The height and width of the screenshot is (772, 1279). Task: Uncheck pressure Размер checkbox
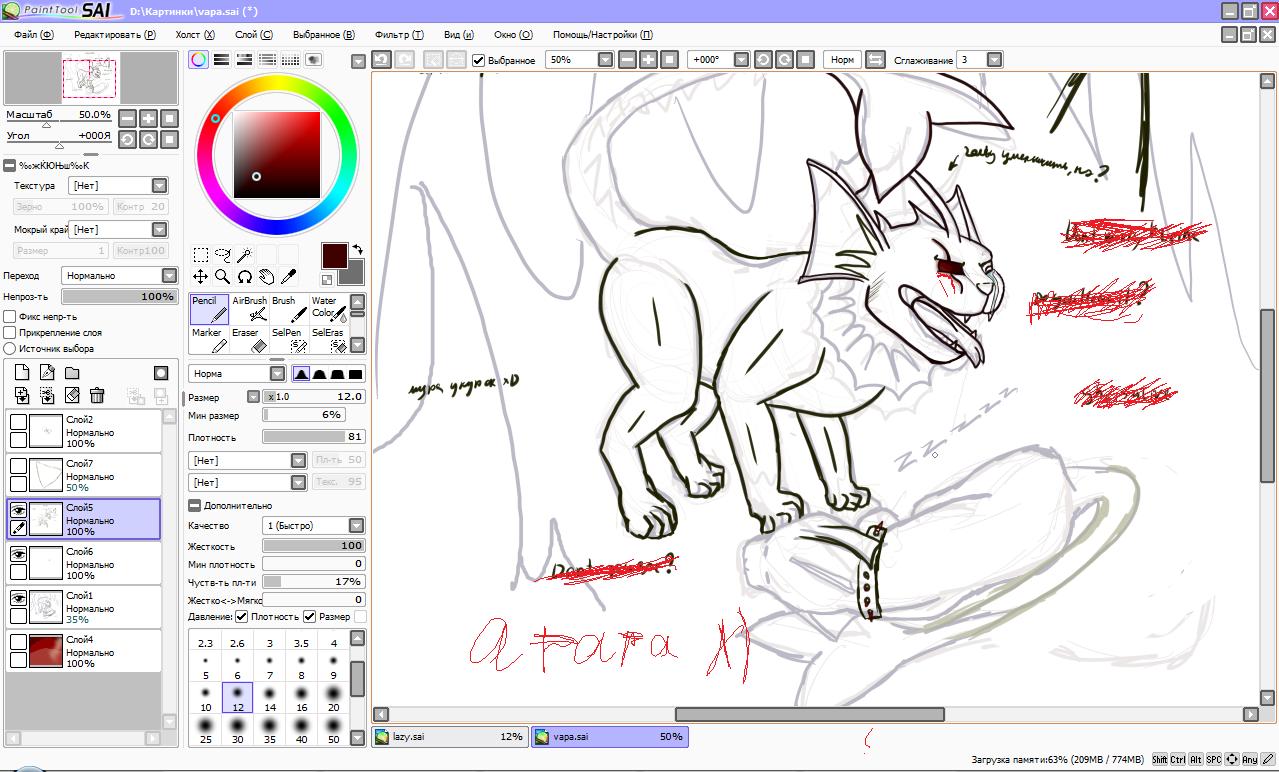click(310, 617)
